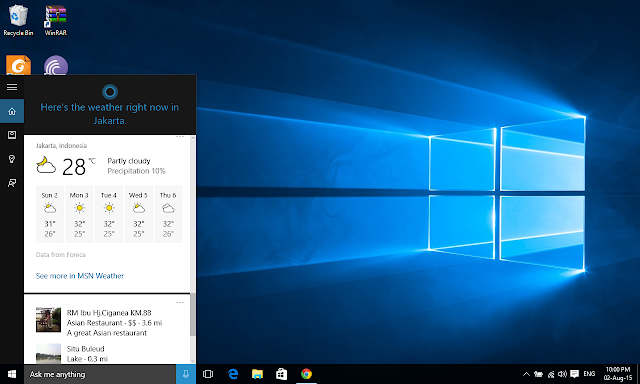Select the WinRAR desktop shortcut

click(56, 20)
